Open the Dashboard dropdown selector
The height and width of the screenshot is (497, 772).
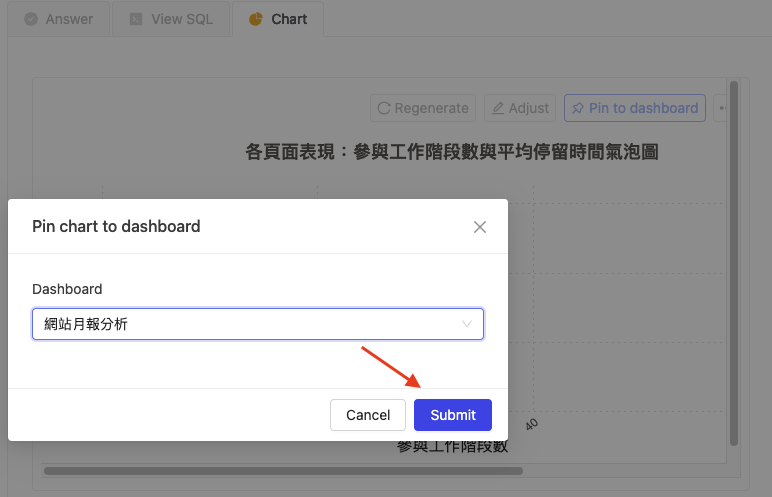pos(258,324)
